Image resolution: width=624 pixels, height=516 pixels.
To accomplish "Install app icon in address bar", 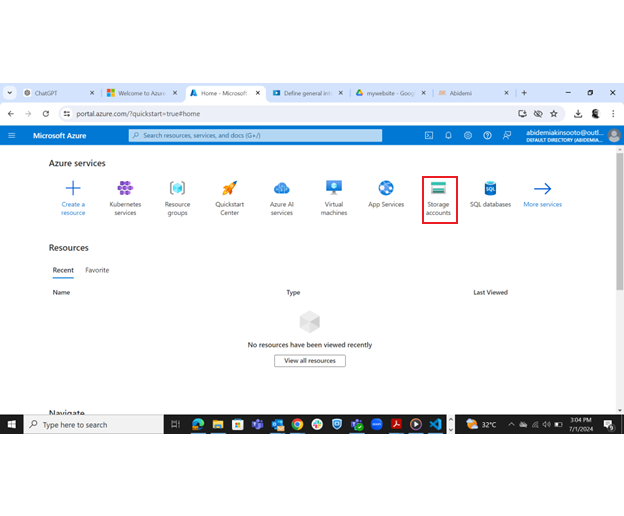I will [523, 114].
